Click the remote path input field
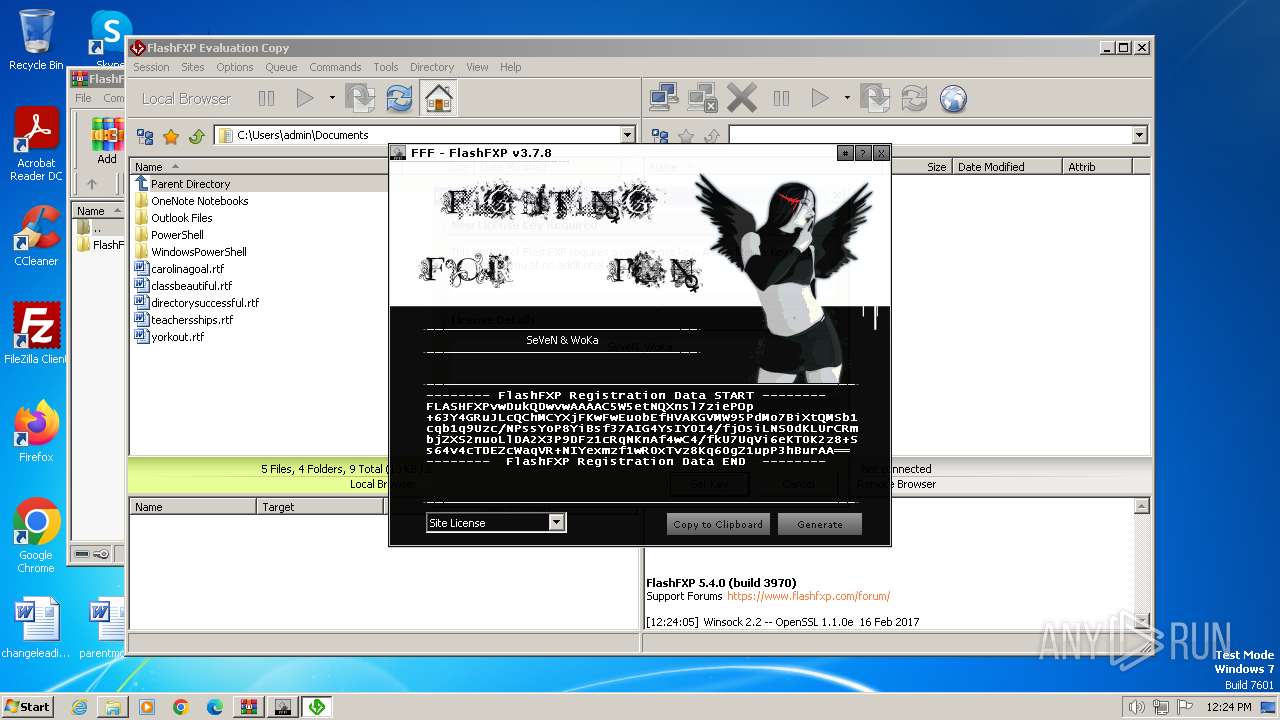The height and width of the screenshot is (720, 1280). pos(930,135)
